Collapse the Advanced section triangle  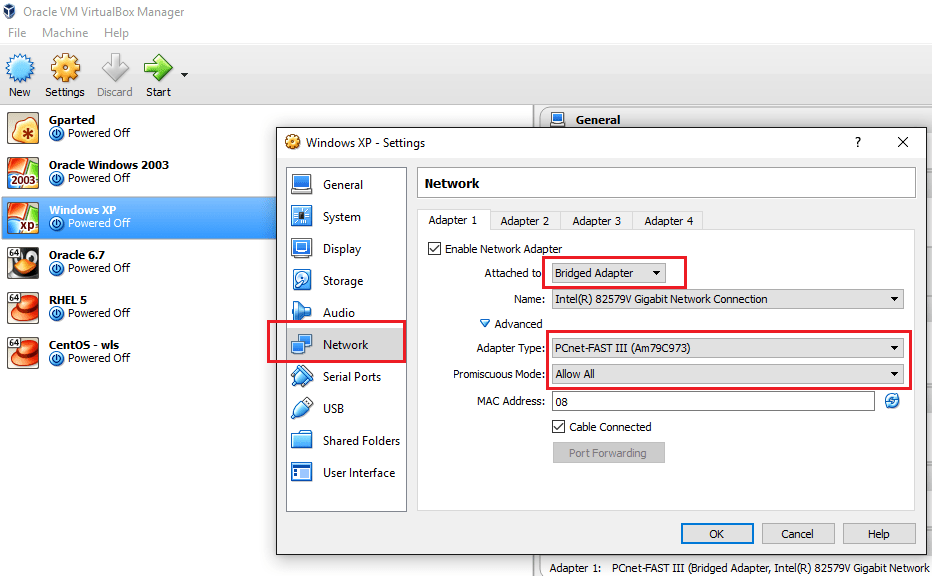click(x=485, y=323)
